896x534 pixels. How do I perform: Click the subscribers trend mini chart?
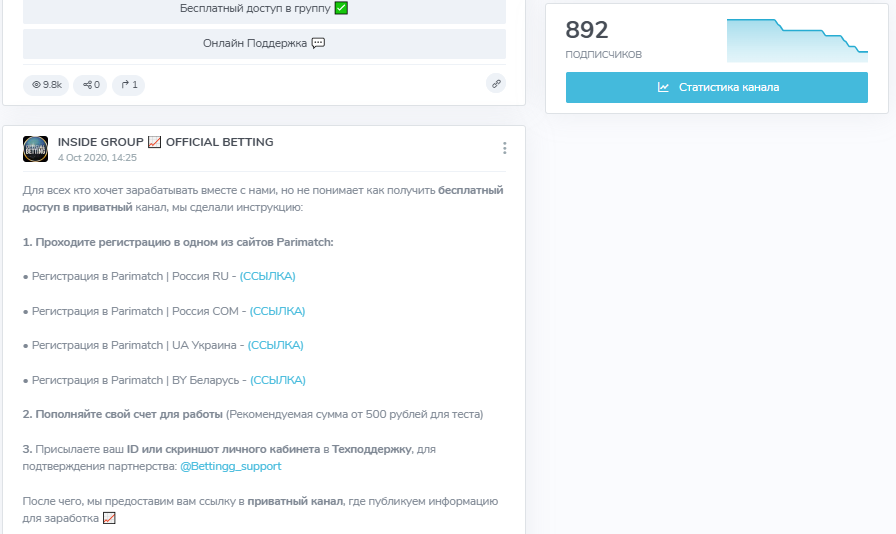point(796,40)
